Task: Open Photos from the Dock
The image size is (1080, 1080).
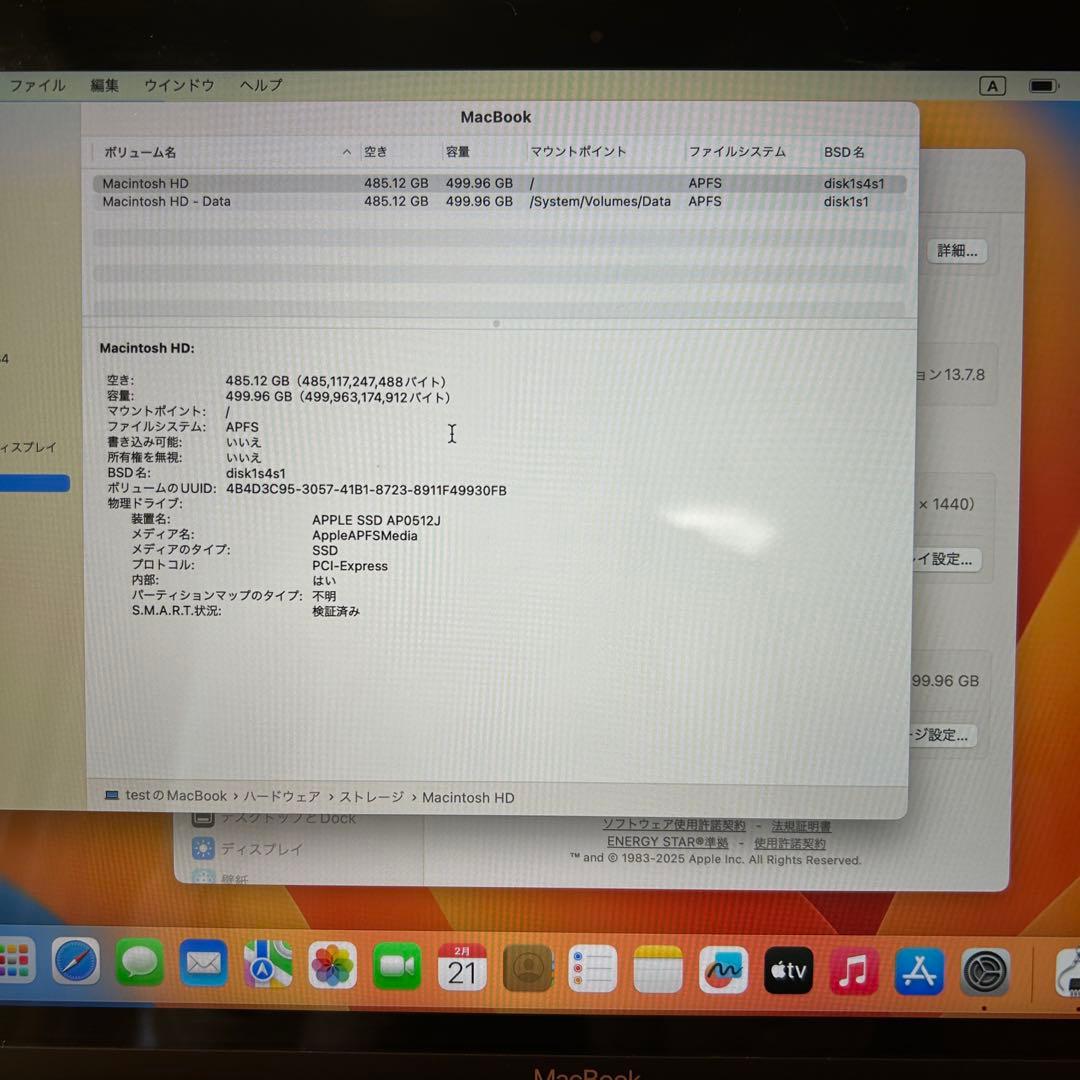Action: click(332, 968)
